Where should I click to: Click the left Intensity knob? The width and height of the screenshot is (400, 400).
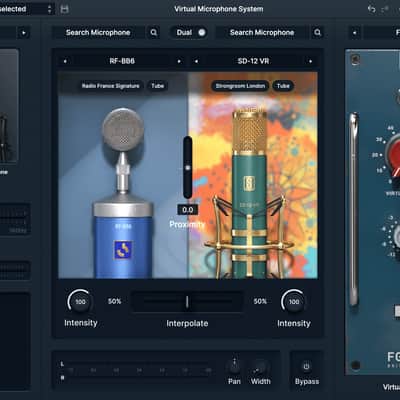click(x=80, y=302)
